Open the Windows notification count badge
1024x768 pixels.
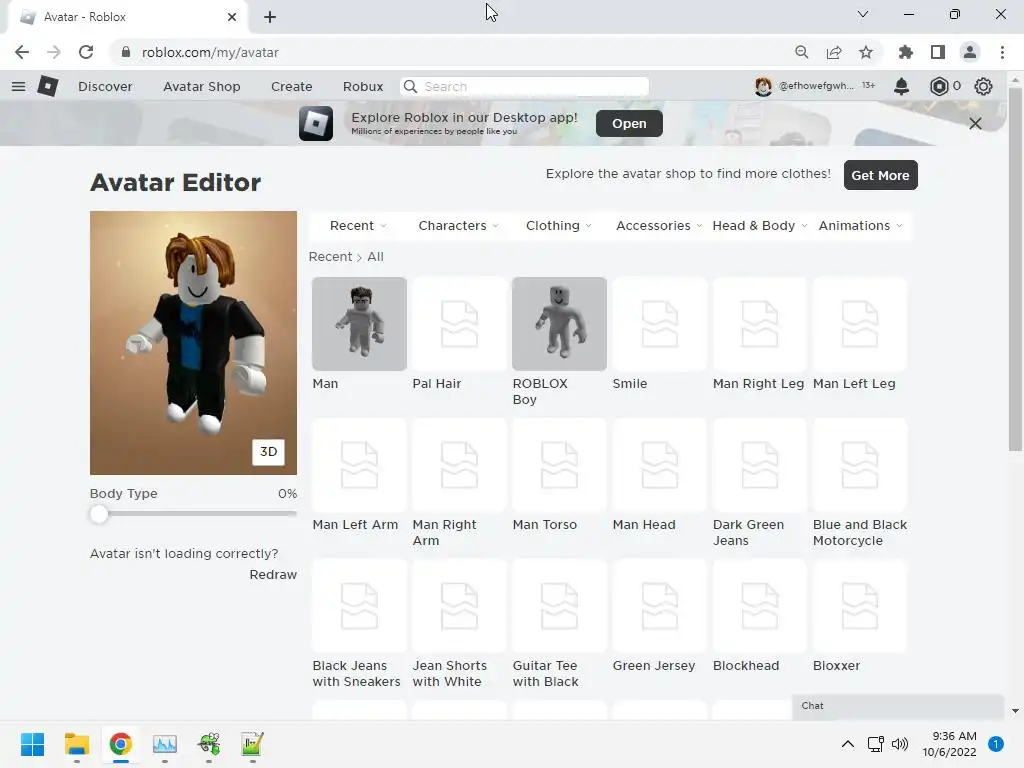pyautogui.click(x=996, y=744)
